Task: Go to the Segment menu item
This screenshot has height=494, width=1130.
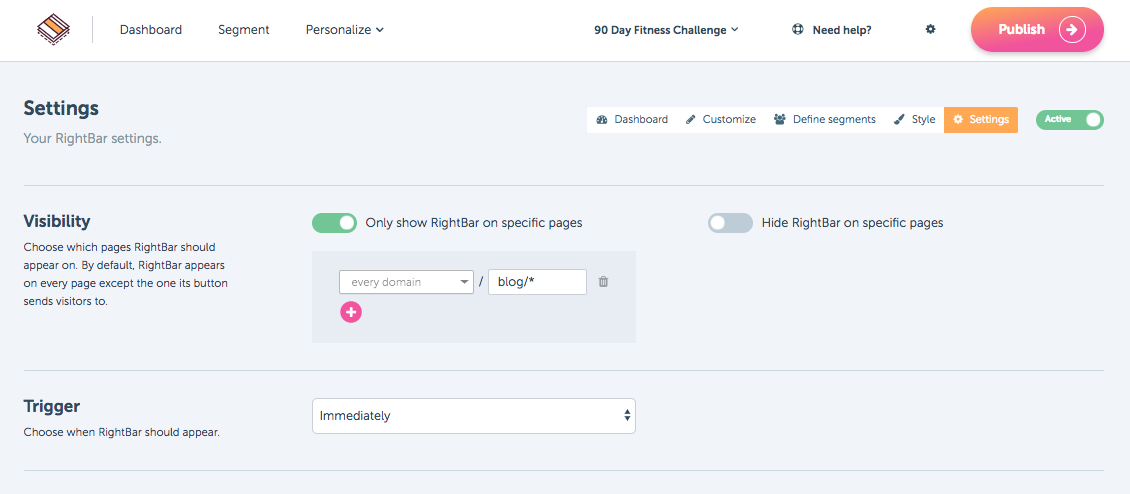Action: pos(244,30)
